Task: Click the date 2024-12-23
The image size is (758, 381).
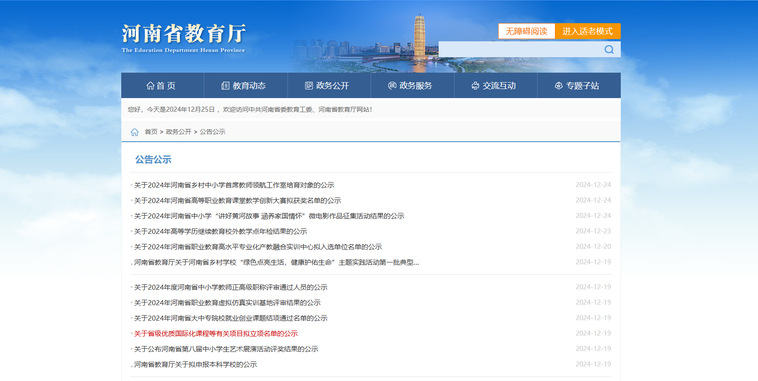Action: [593, 231]
